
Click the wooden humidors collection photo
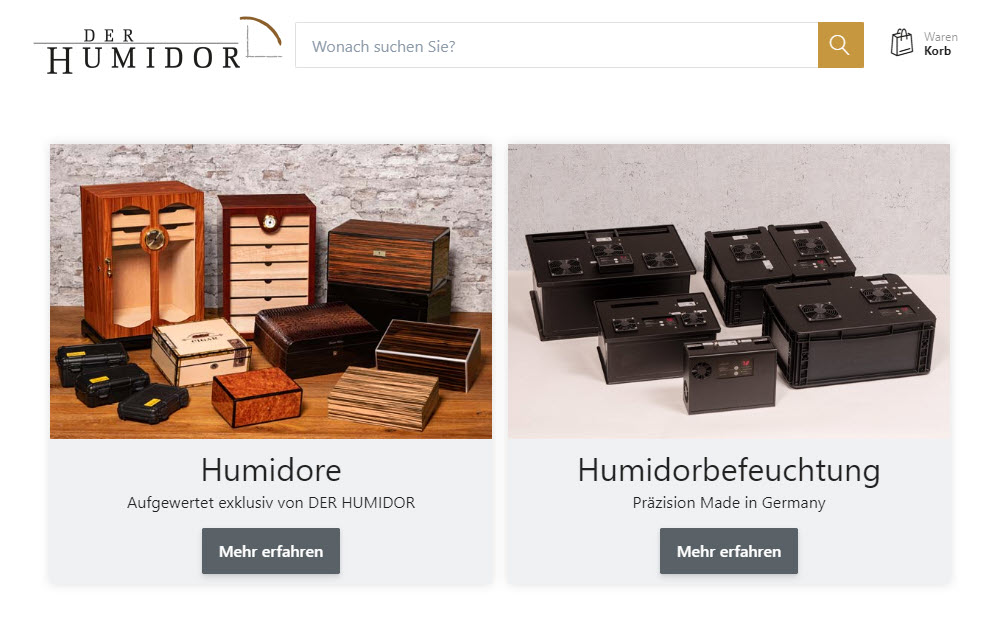271,291
